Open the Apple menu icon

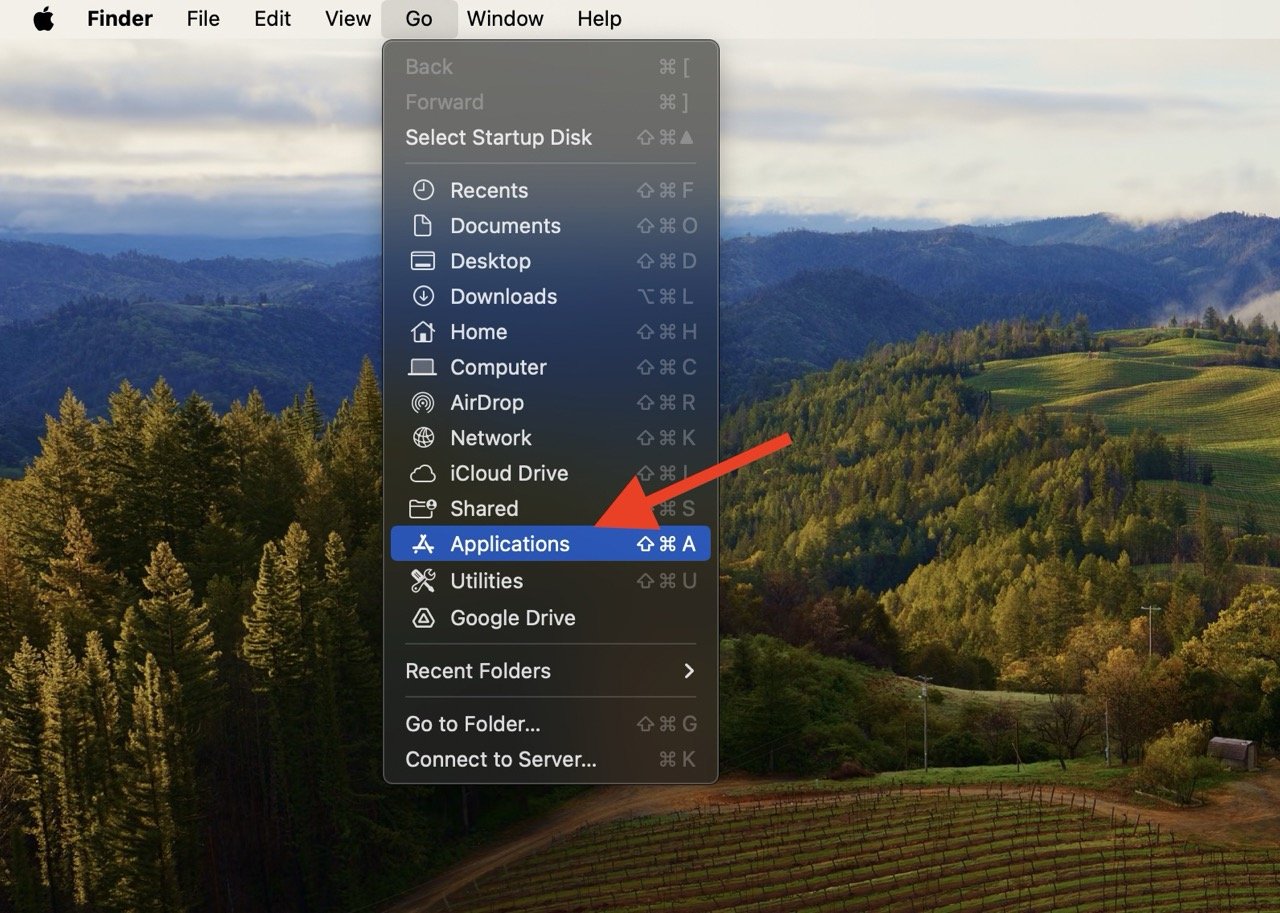click(43, 18)
